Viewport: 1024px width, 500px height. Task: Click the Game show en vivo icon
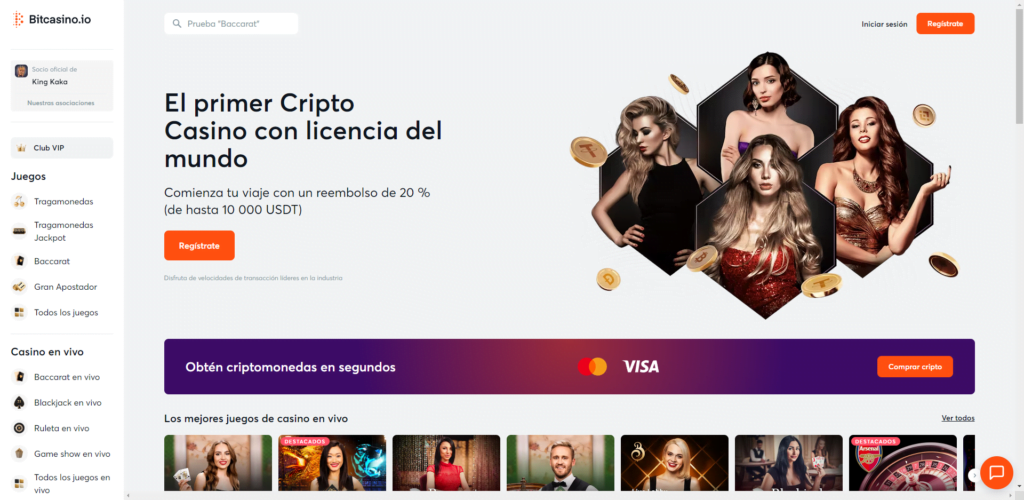coord(20,454)
